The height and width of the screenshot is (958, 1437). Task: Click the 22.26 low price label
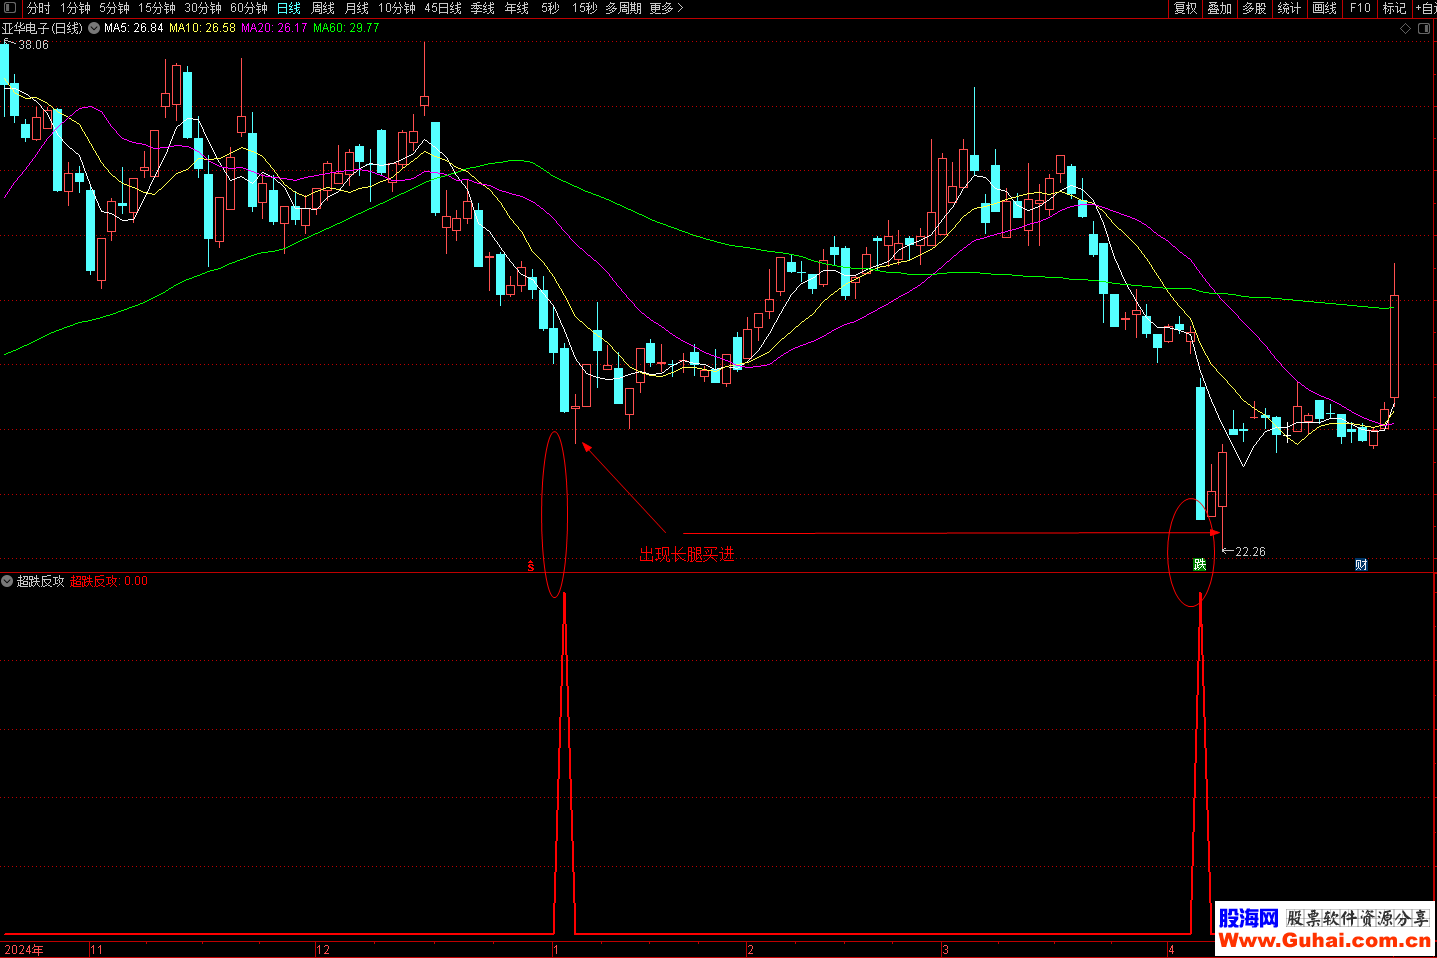(x=1250, y=552)
